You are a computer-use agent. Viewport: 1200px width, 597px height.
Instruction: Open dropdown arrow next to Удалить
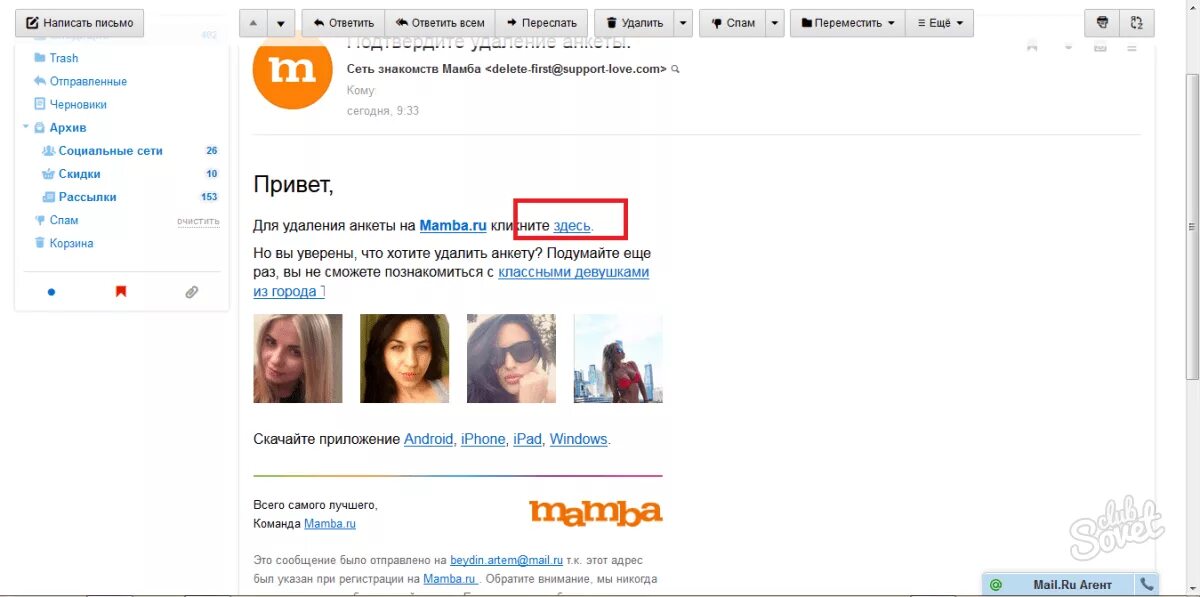pyautogui.click(x=683, y=22)
